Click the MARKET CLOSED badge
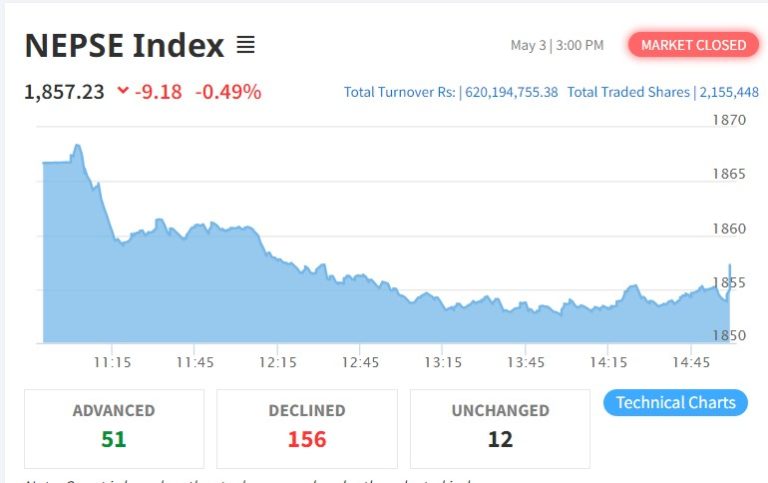Image resolution: width=768 pixels, height=483 pixels. (x=693, y=45)
